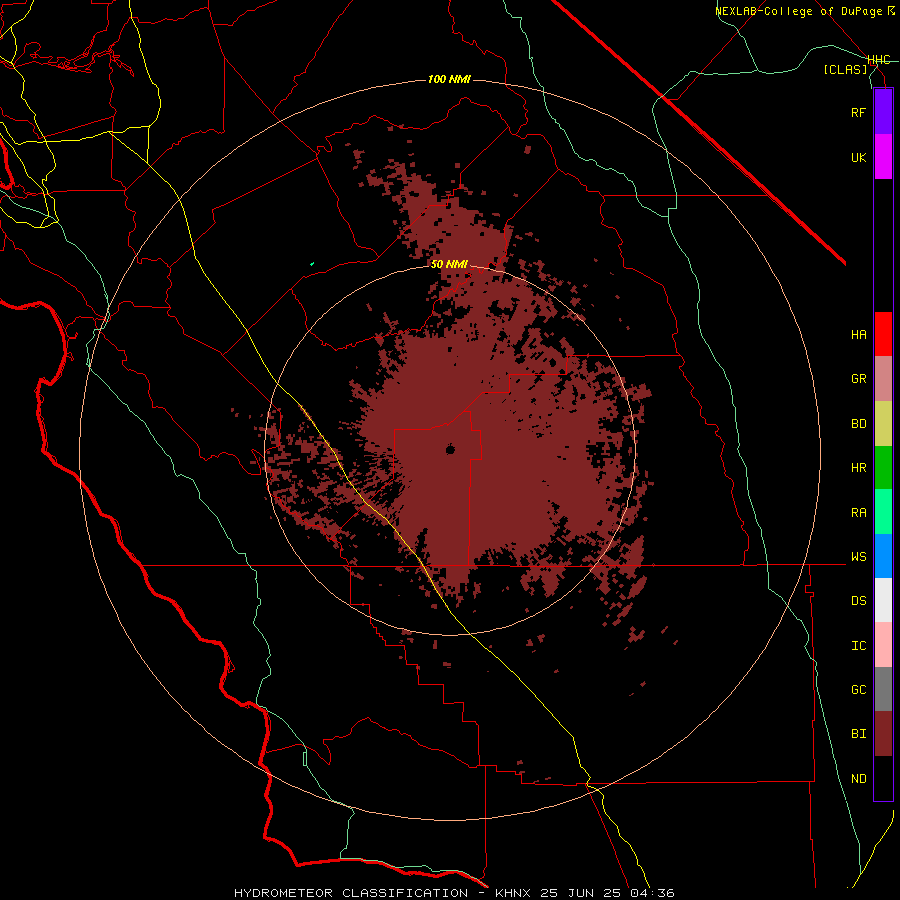Click the GR pink legend swatch

coord(883,378)
